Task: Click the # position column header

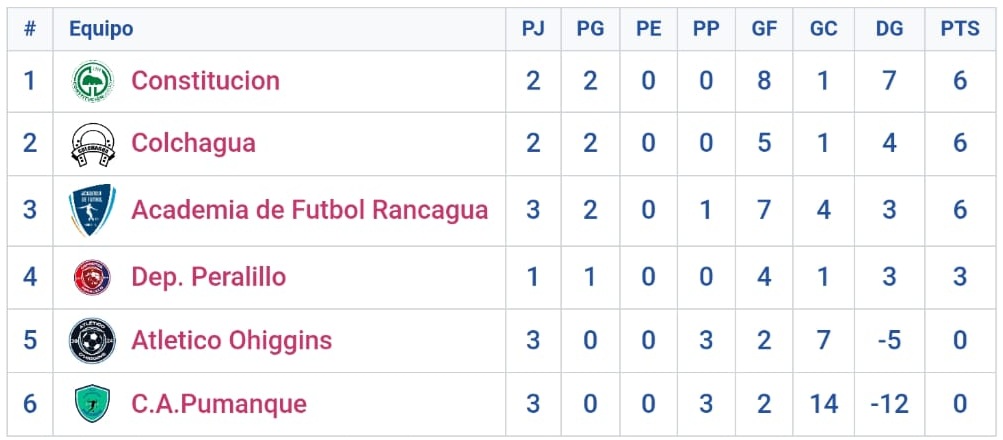Action: click(30, 29)
